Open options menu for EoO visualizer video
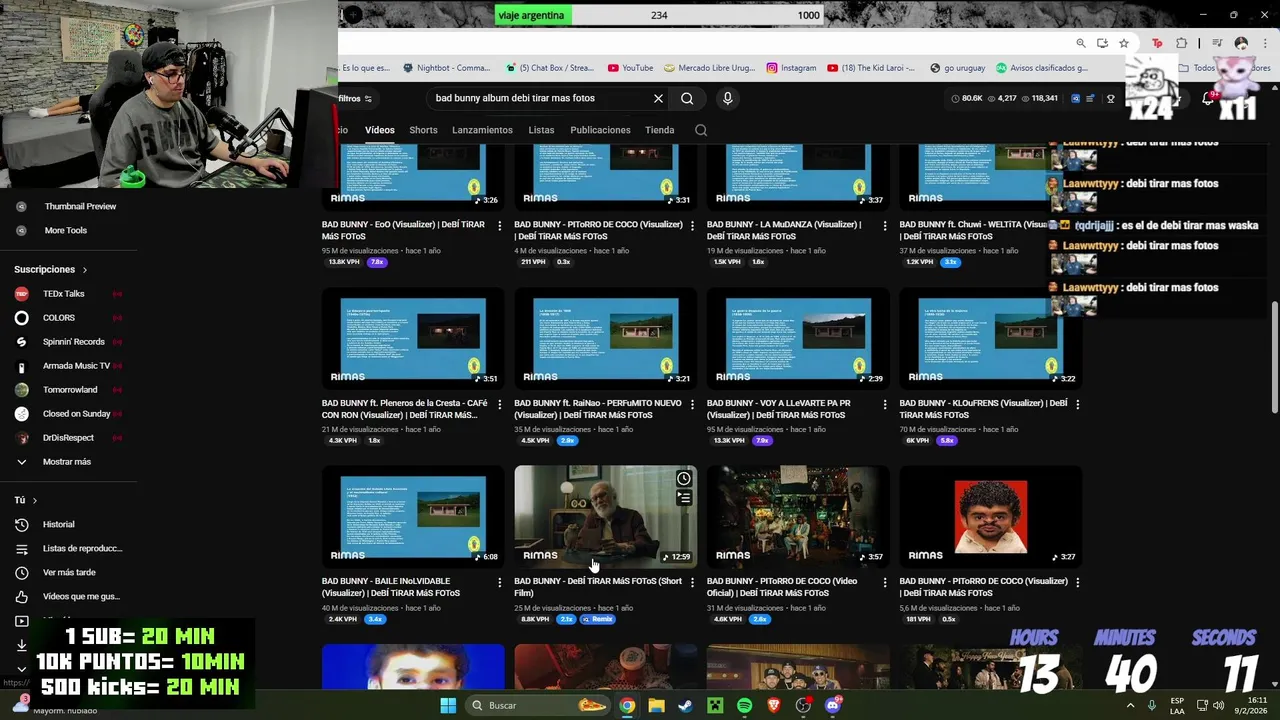 [x=499, y=226]
